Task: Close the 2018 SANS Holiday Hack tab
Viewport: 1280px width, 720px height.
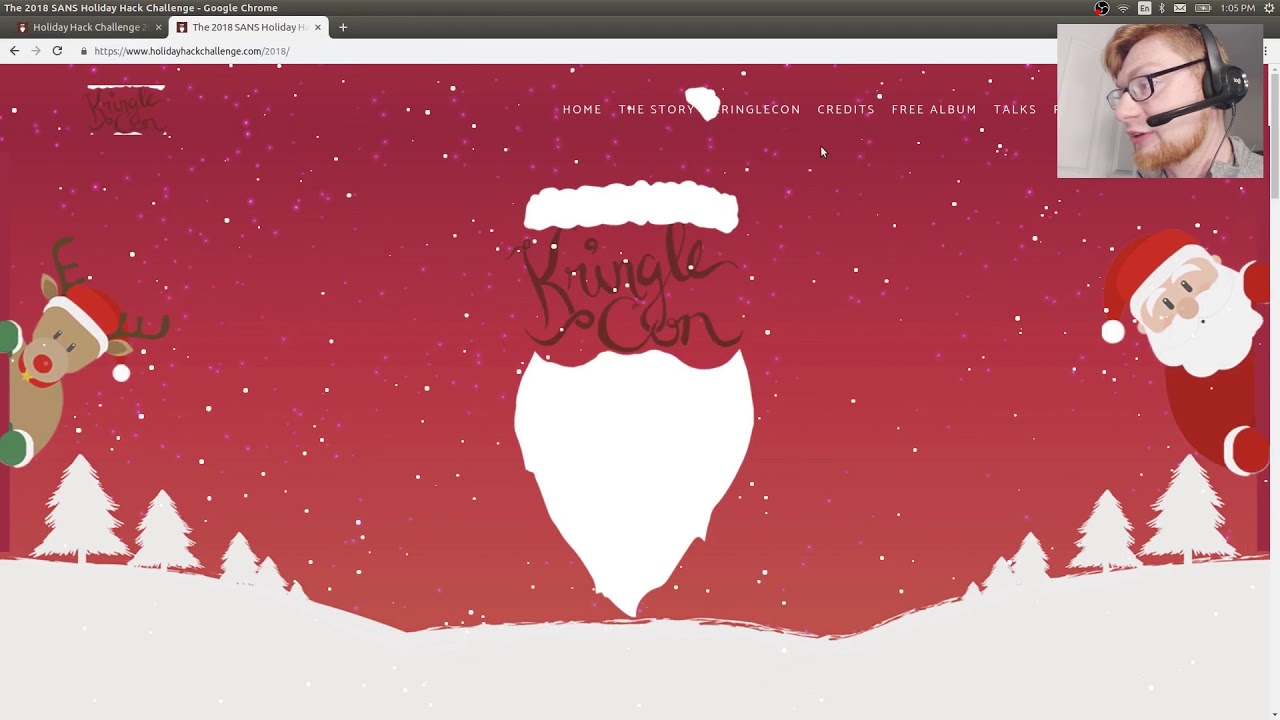Action: click(318, 27)
